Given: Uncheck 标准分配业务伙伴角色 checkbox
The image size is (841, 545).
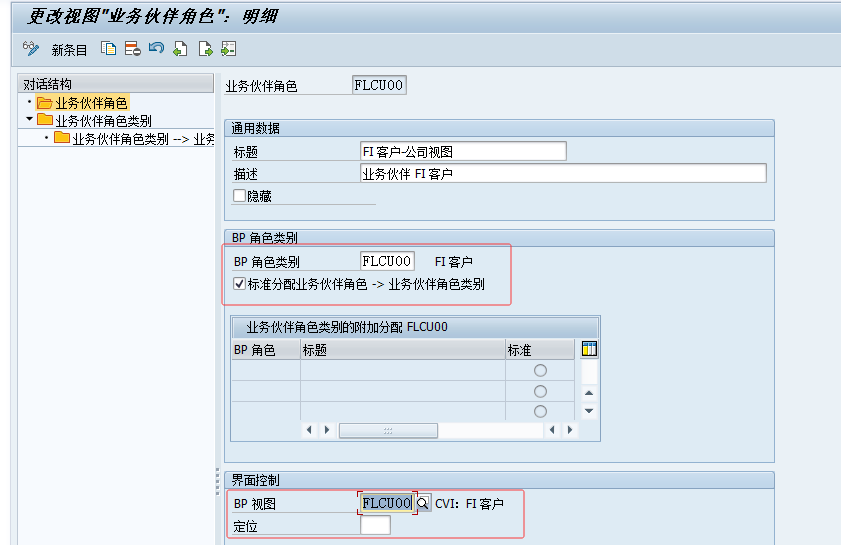Looking at the screenshot, I should (240, 284).
